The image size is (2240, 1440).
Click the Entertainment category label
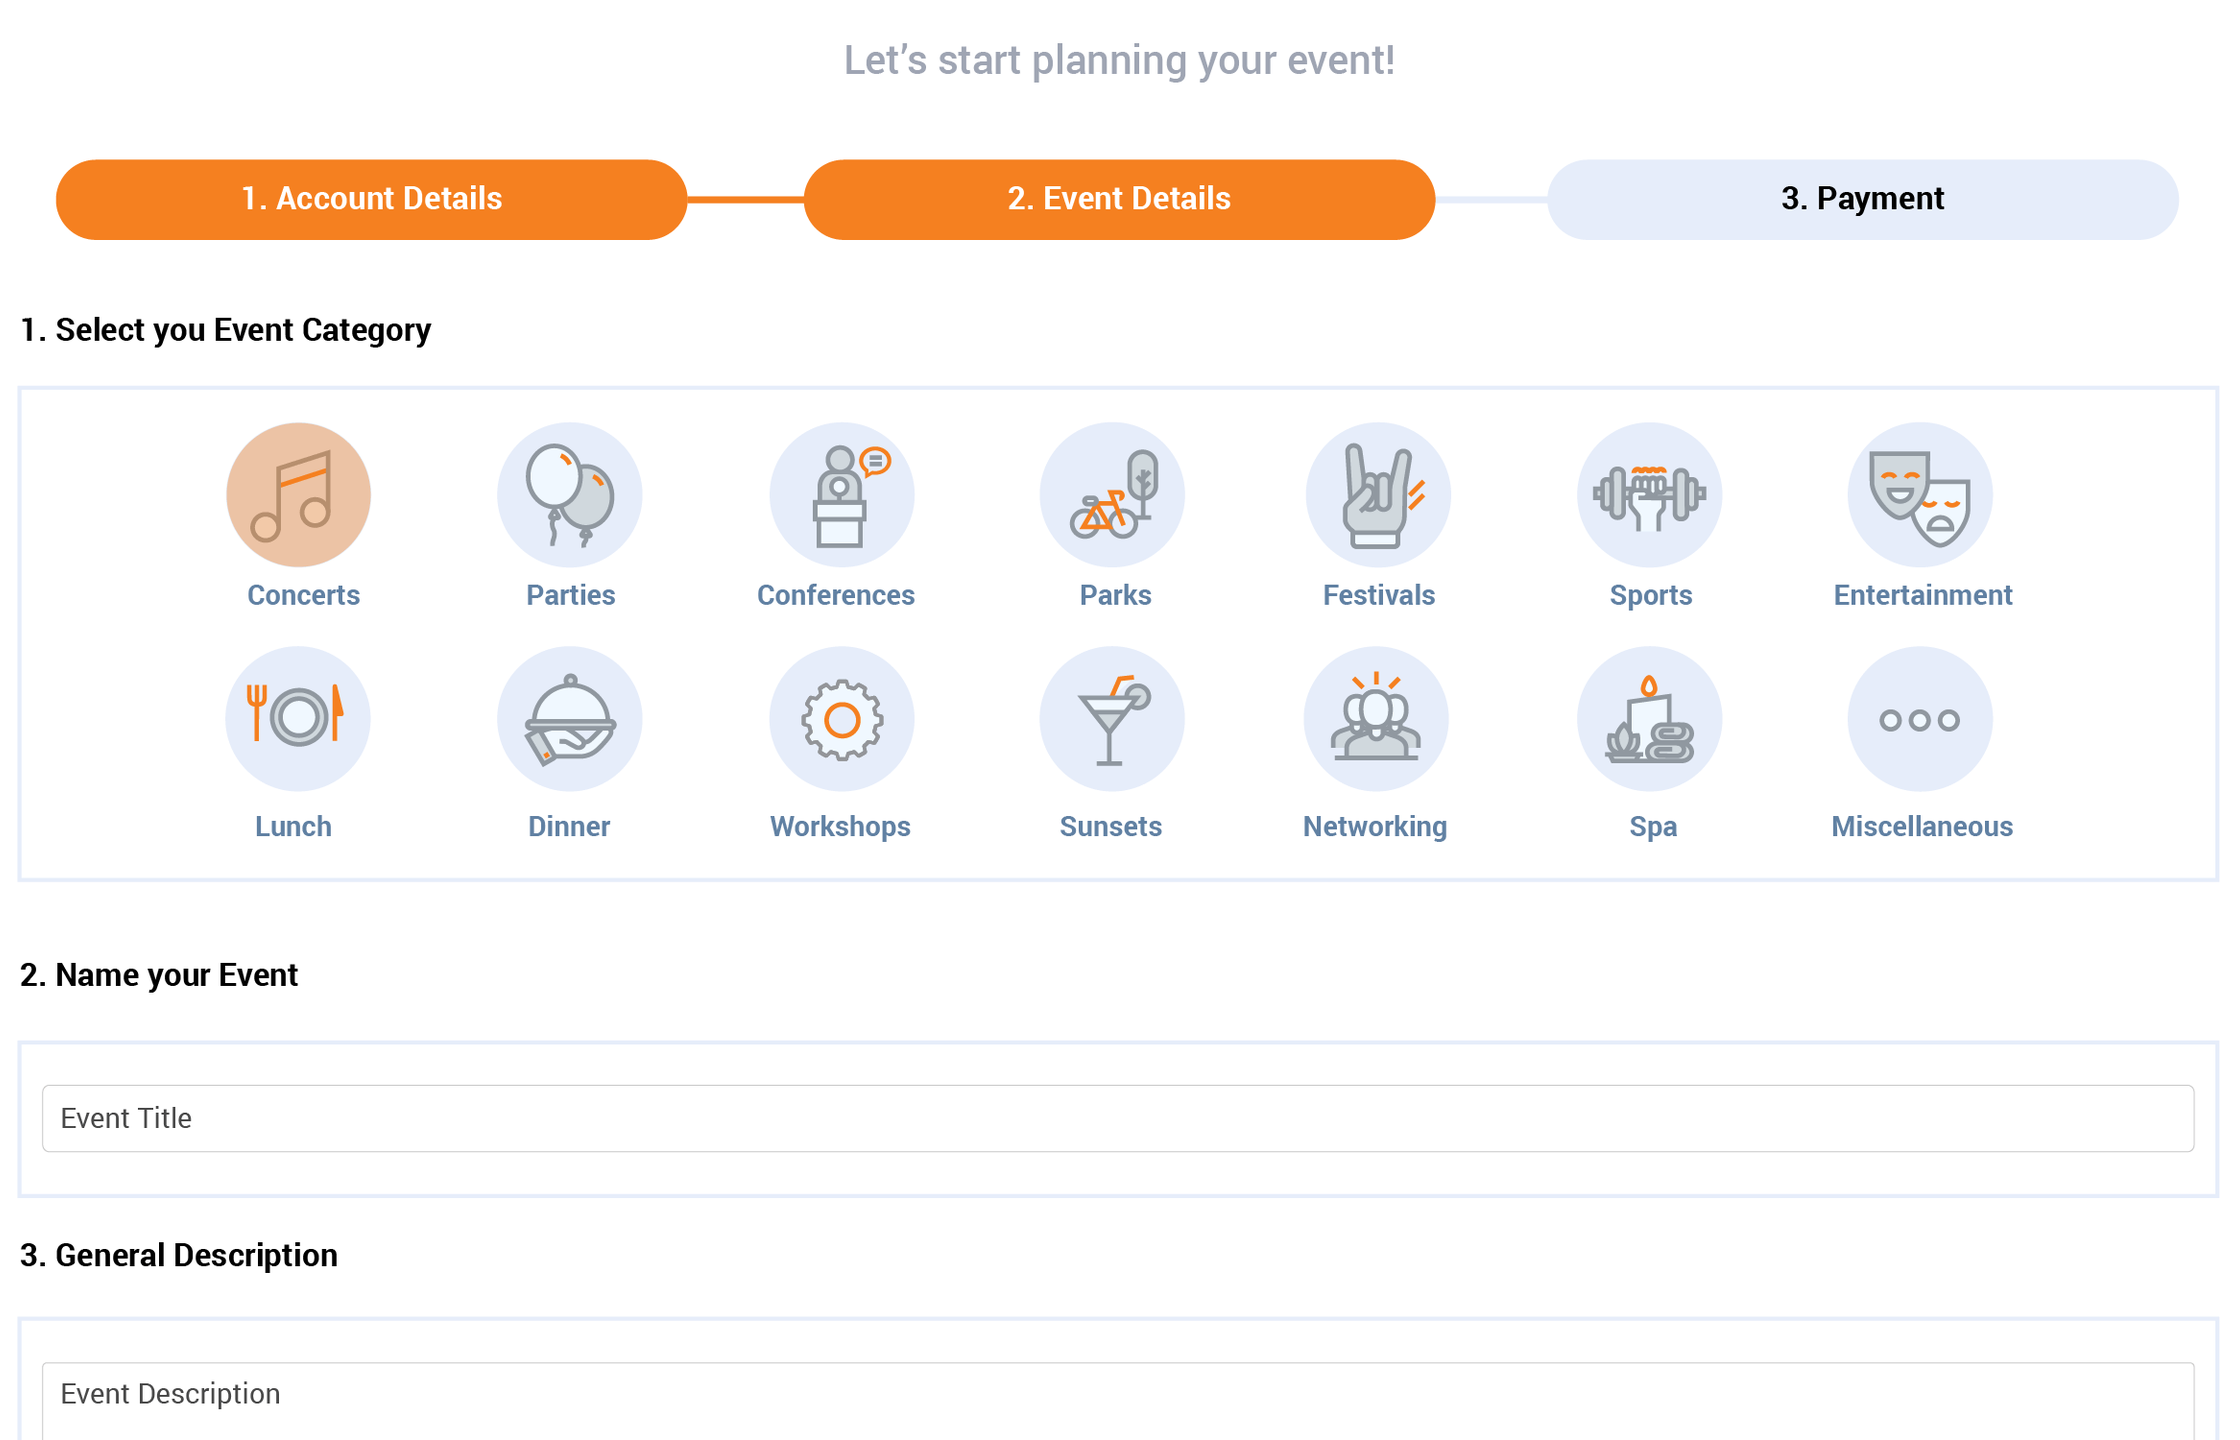pyautogui.click(x=1922, y=595)
